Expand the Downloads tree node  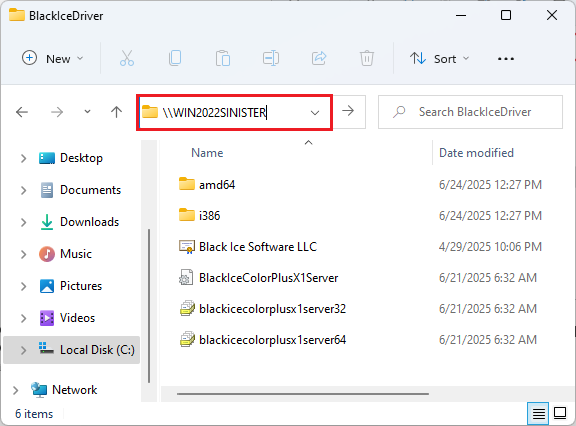(x=24, y=222)
